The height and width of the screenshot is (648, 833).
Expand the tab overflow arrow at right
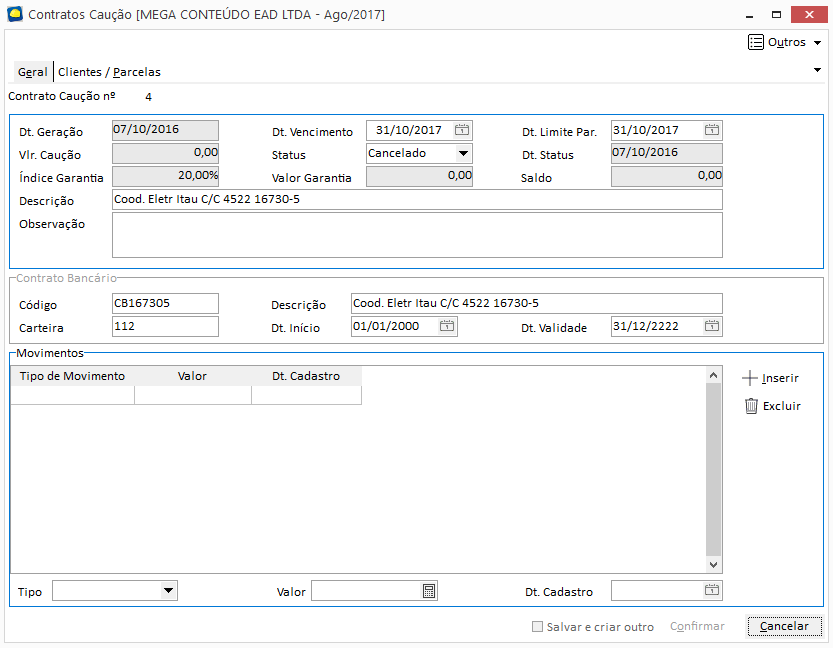(x=817, y=70)
